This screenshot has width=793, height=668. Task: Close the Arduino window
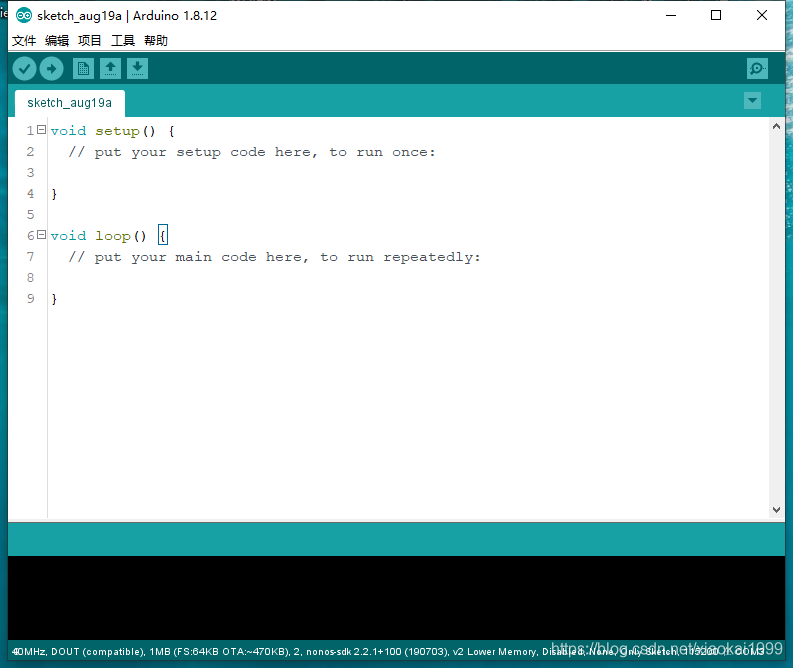(x=762, y=16)
